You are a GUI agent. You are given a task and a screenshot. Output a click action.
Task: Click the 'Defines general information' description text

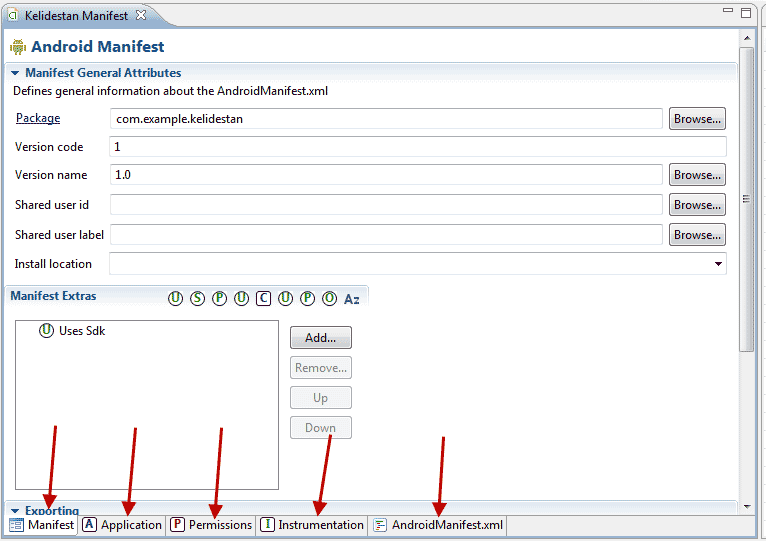point(170,91)
